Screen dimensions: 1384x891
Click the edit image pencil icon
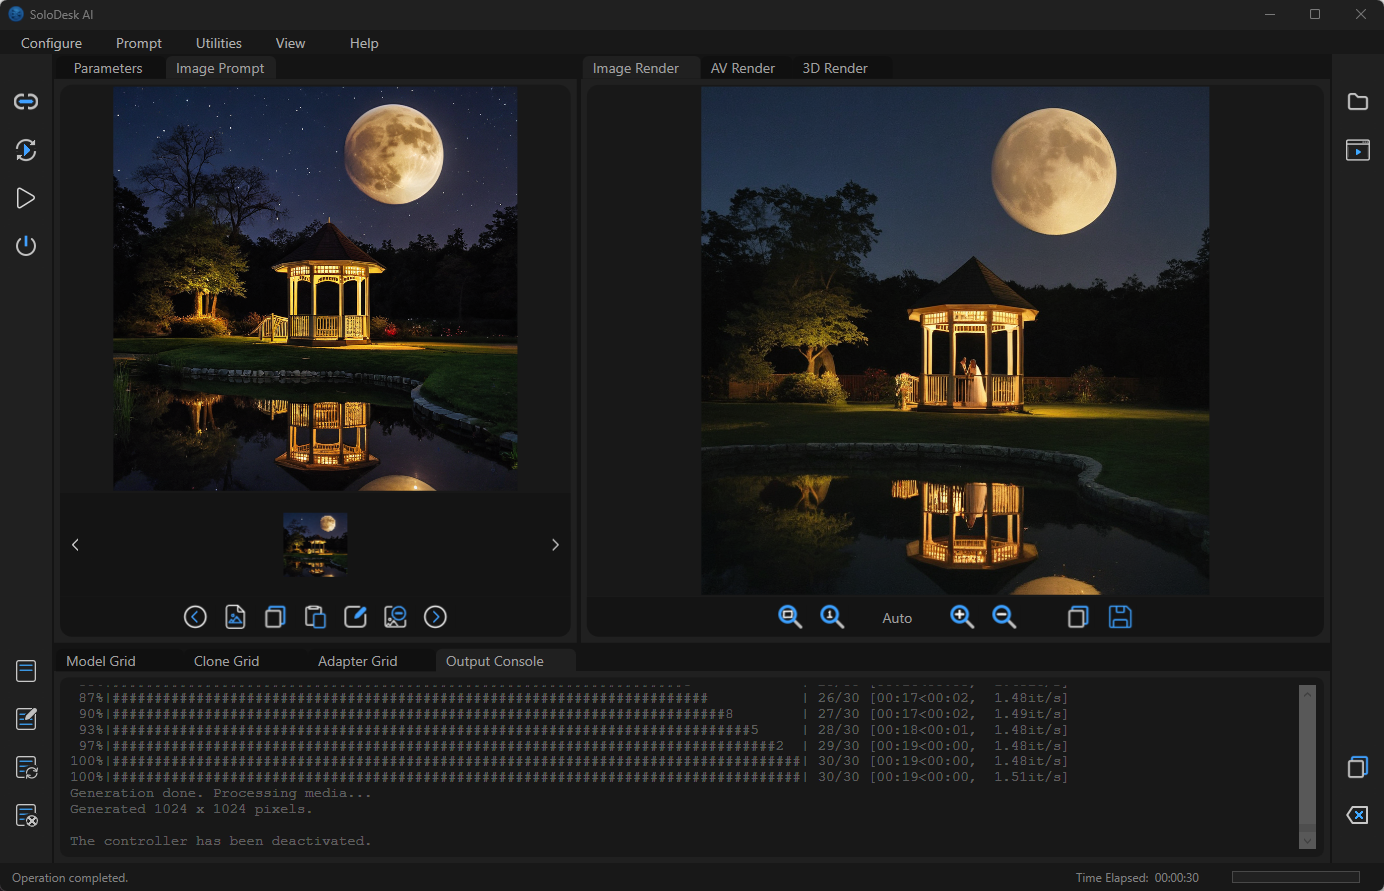[x=355, y=617]
